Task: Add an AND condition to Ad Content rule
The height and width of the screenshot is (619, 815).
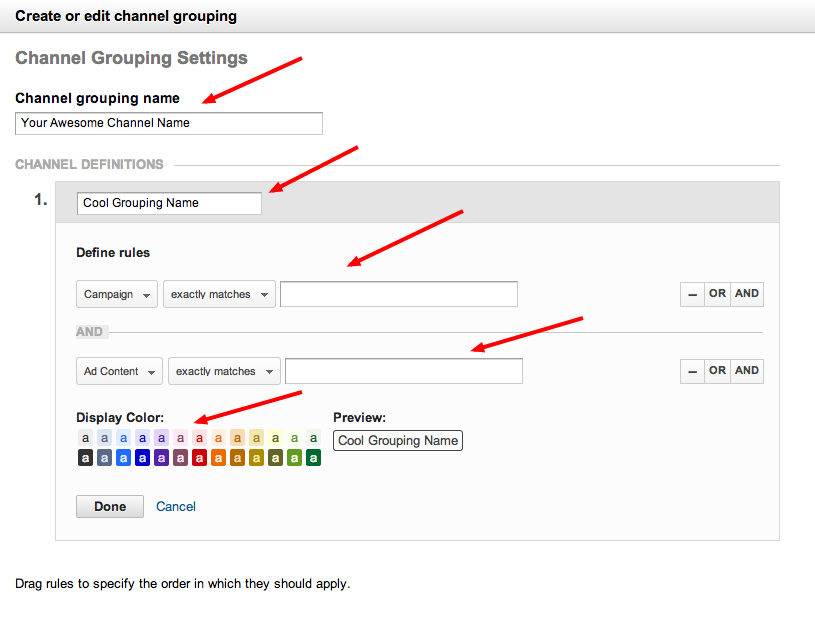Action: tap(747, 371)
